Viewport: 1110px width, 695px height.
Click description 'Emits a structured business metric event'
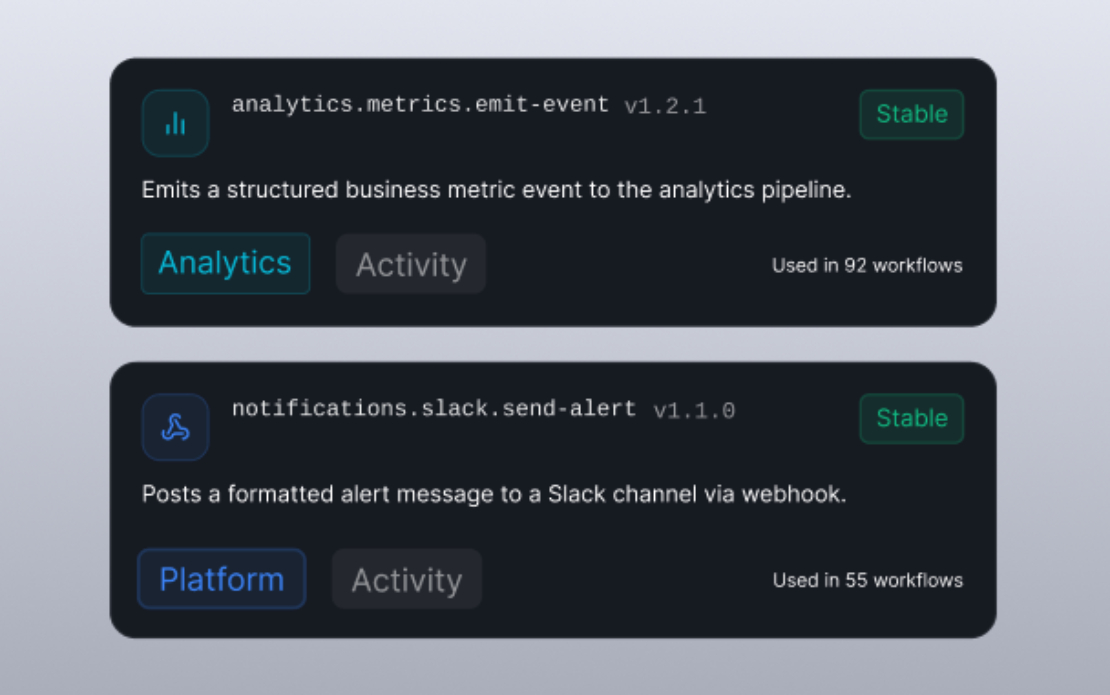click(496, 190)
